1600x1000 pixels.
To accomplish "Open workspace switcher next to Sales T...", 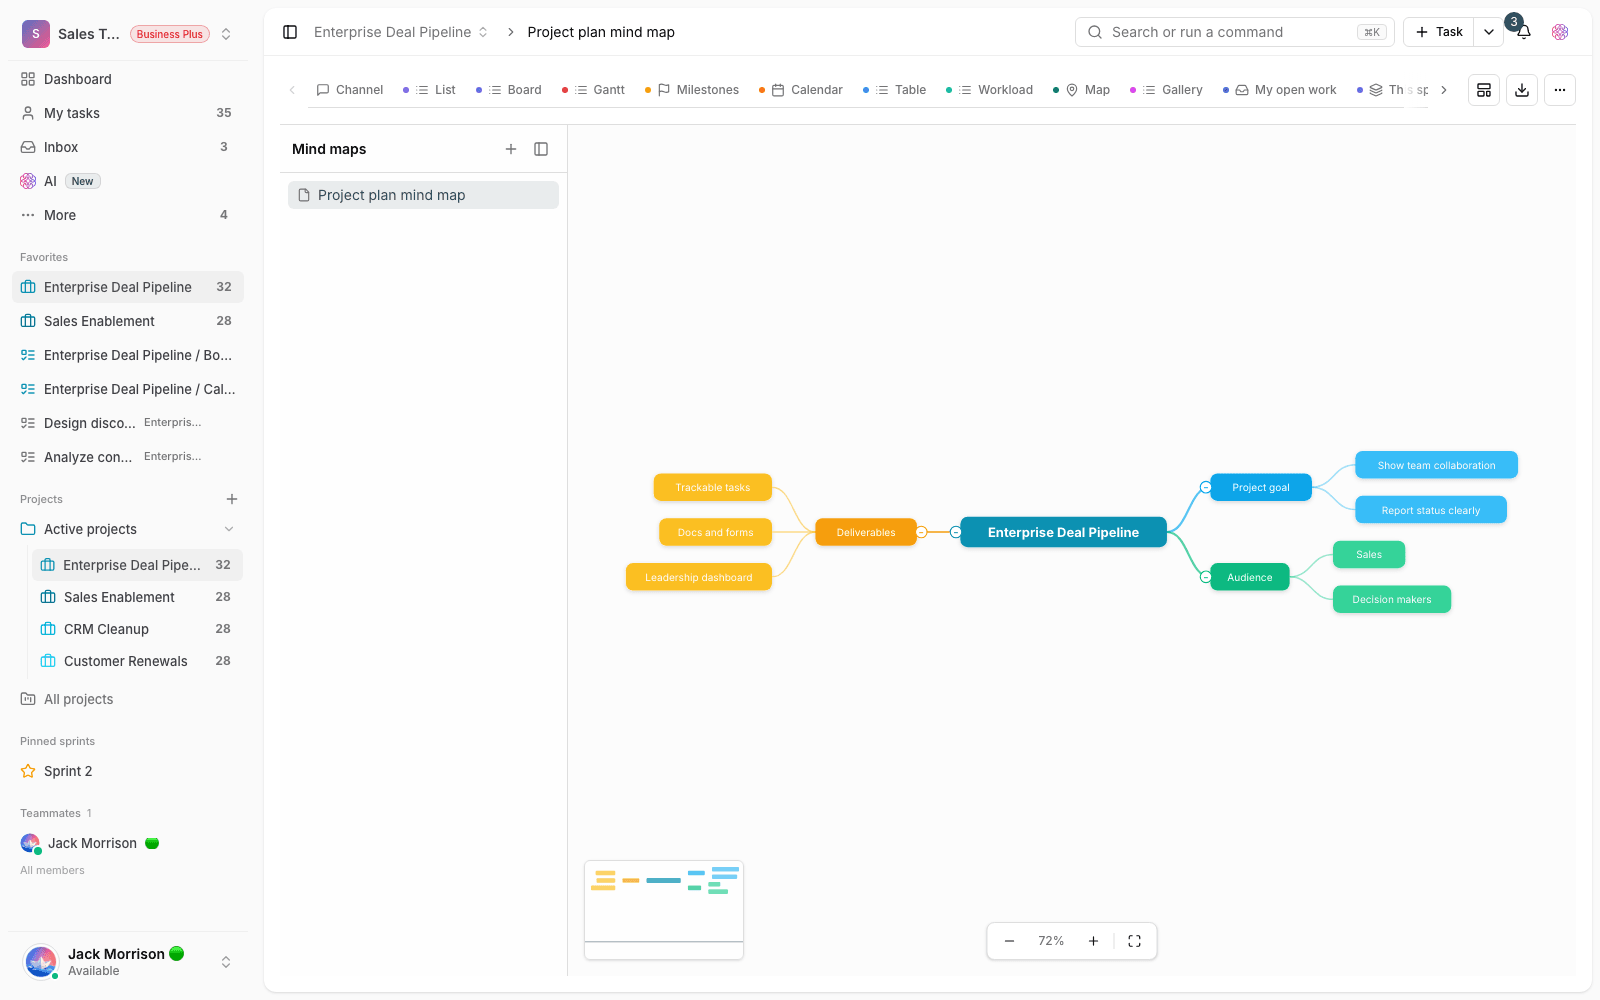I will (226, 34).
